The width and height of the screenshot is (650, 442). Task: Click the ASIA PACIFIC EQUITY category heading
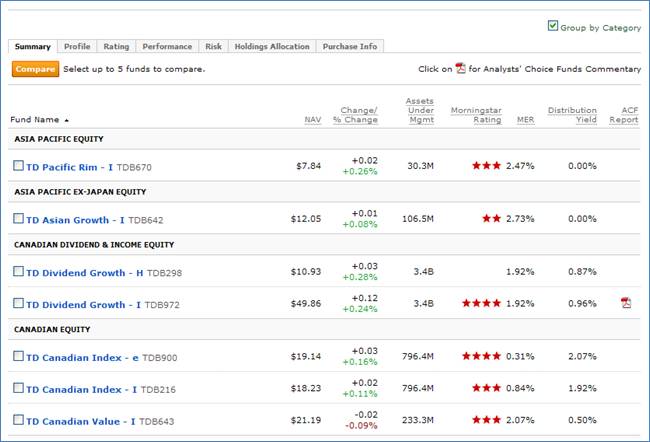(59, 139)
